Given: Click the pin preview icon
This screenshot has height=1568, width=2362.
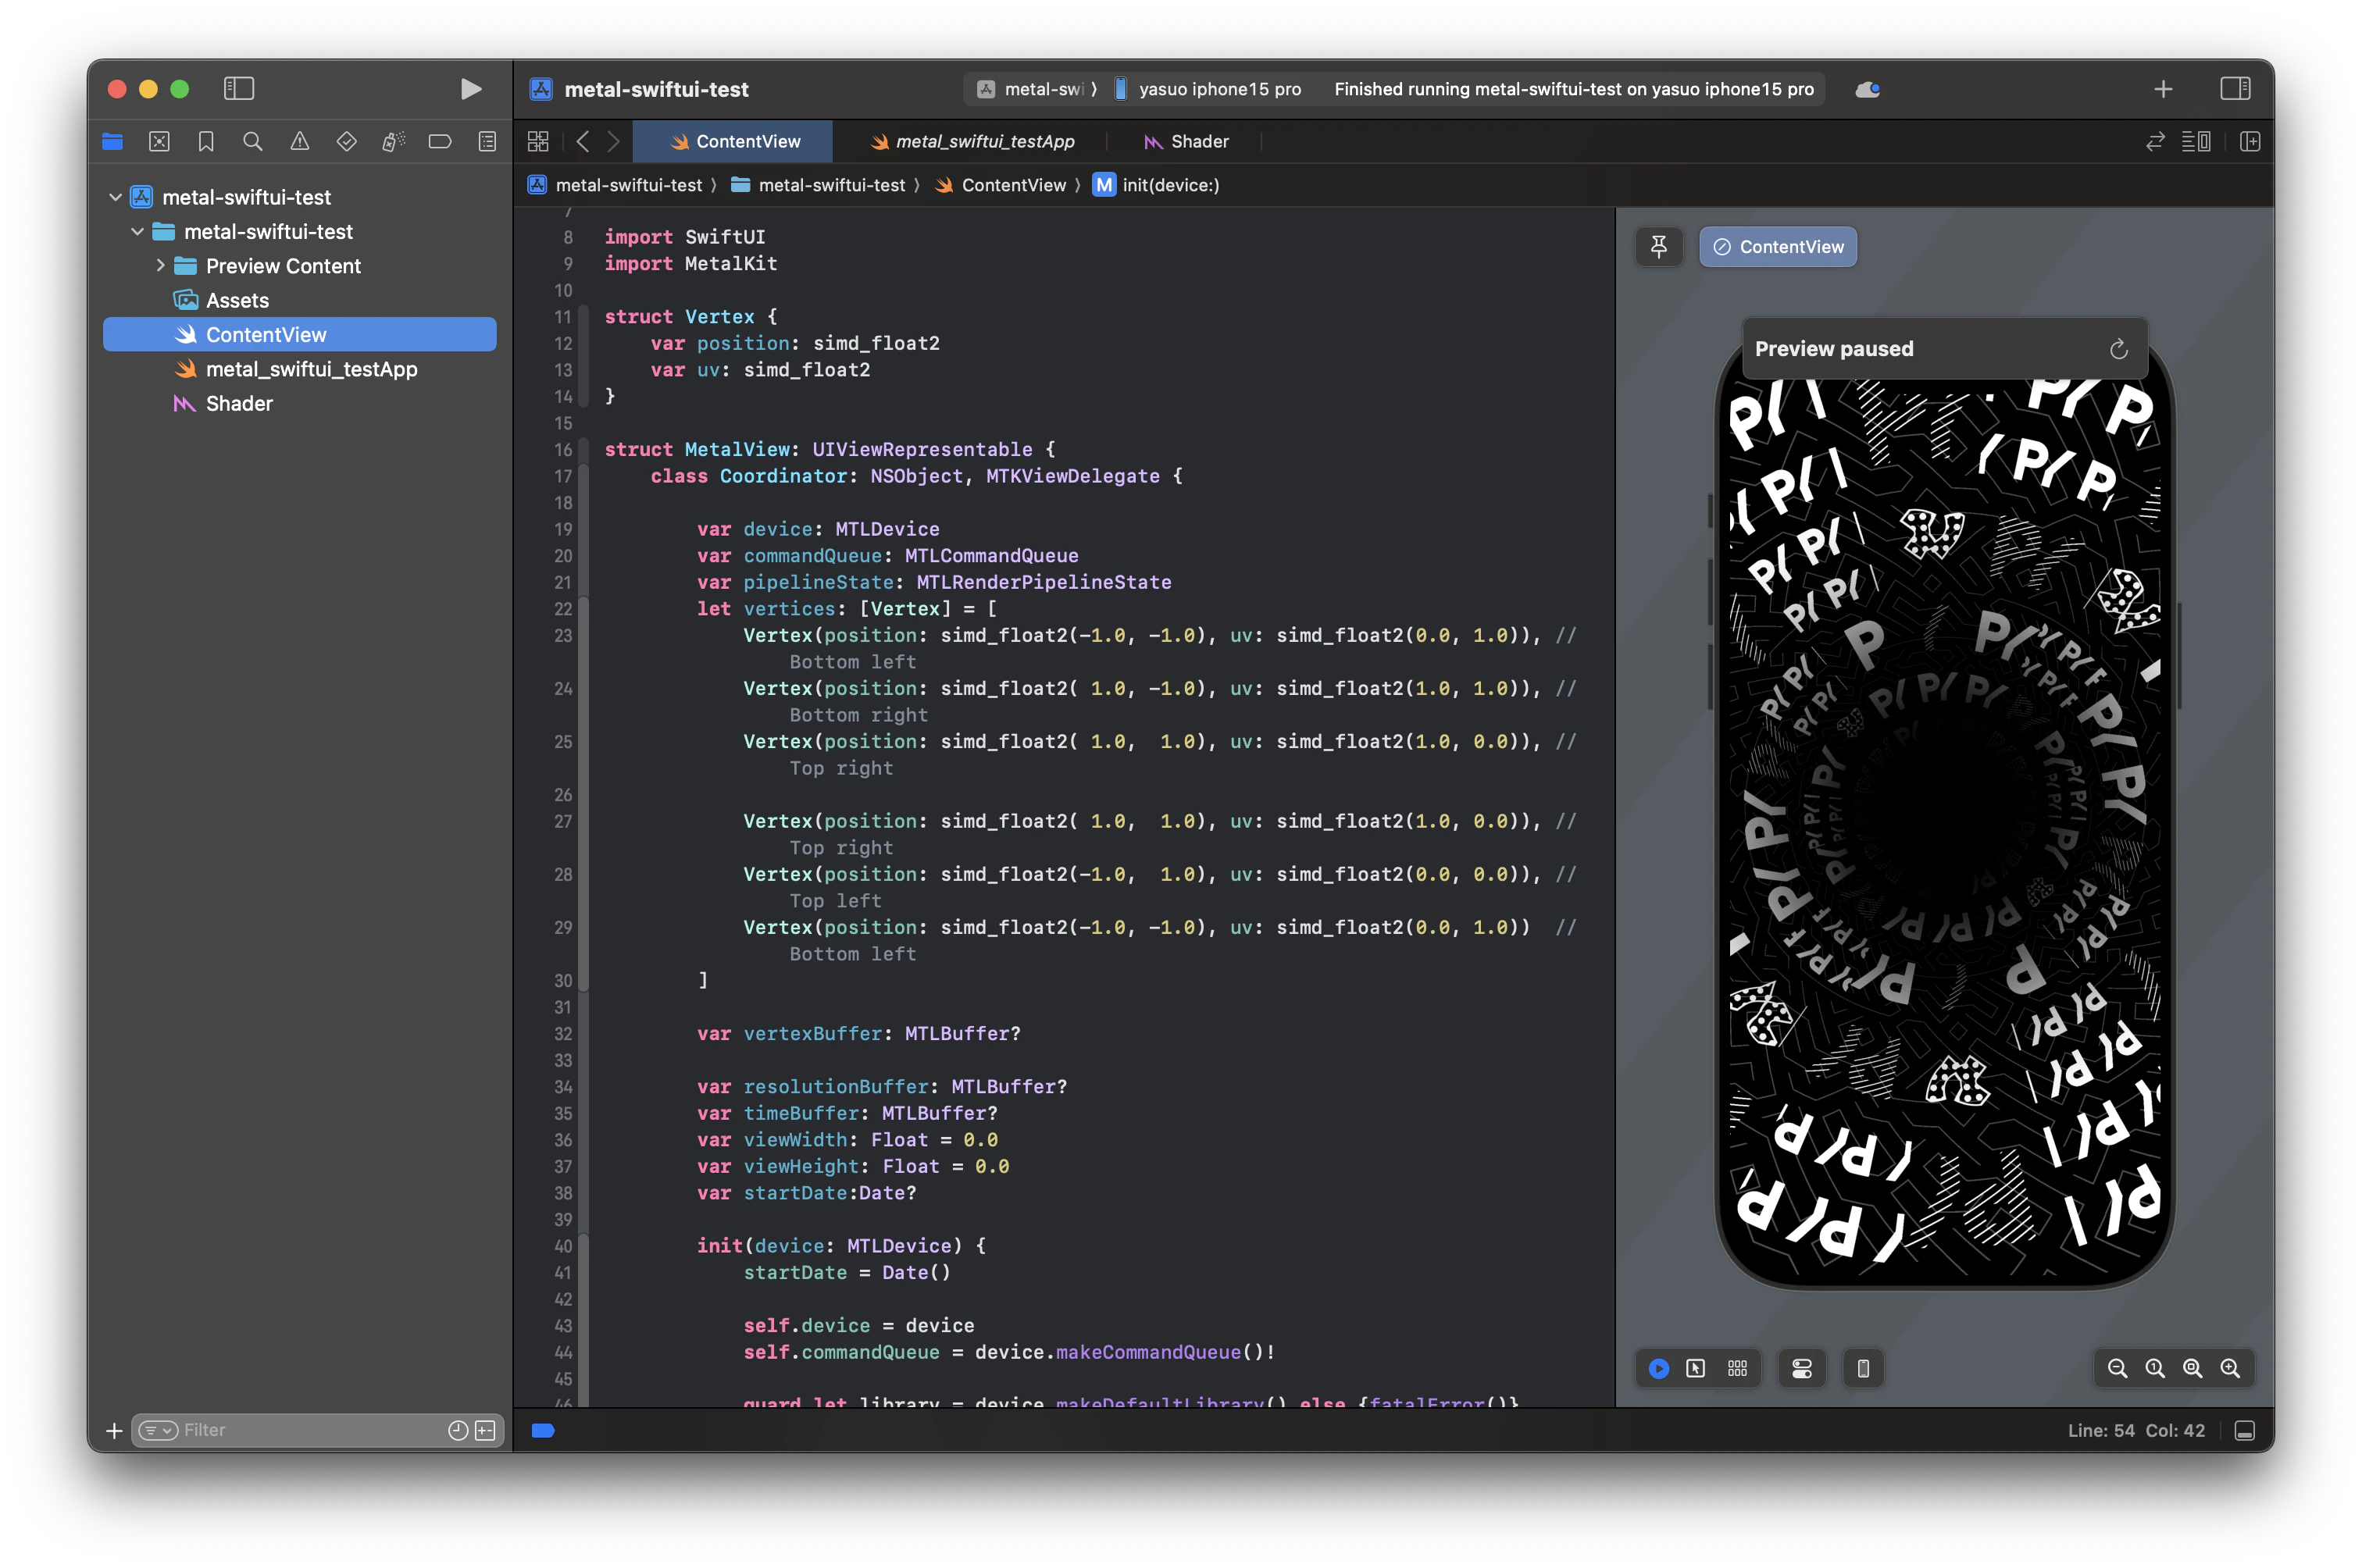Looking at the screenshot, I should pos(1659,247).
